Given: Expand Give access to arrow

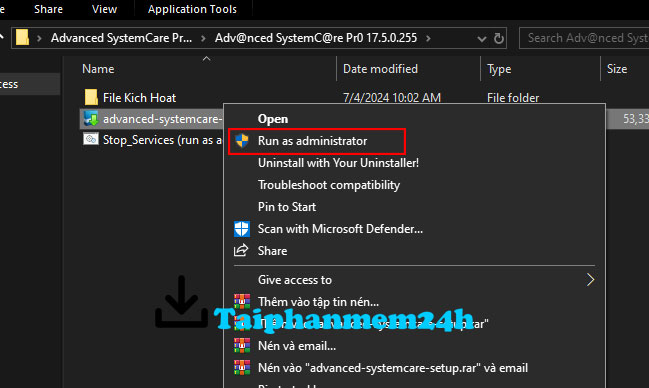Looking at the screenshot, I should 591,280.
